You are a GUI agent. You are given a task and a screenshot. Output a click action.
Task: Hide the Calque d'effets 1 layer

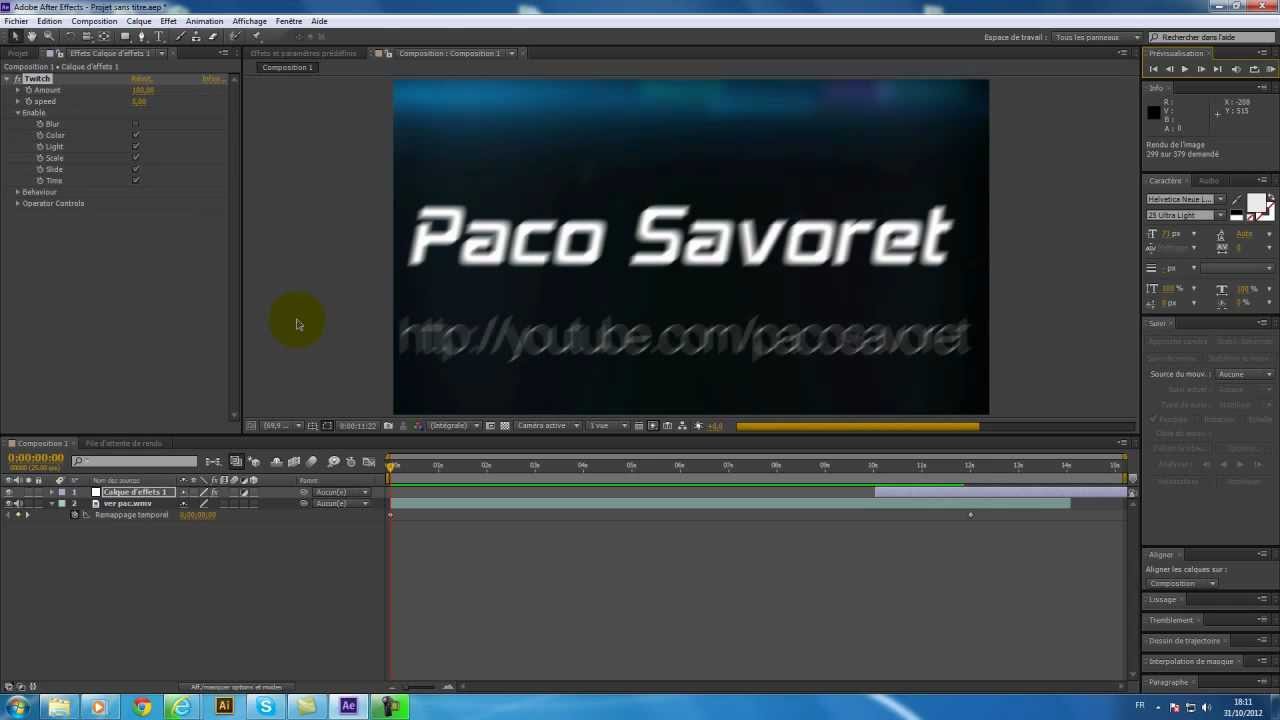[x=8, y=492]
